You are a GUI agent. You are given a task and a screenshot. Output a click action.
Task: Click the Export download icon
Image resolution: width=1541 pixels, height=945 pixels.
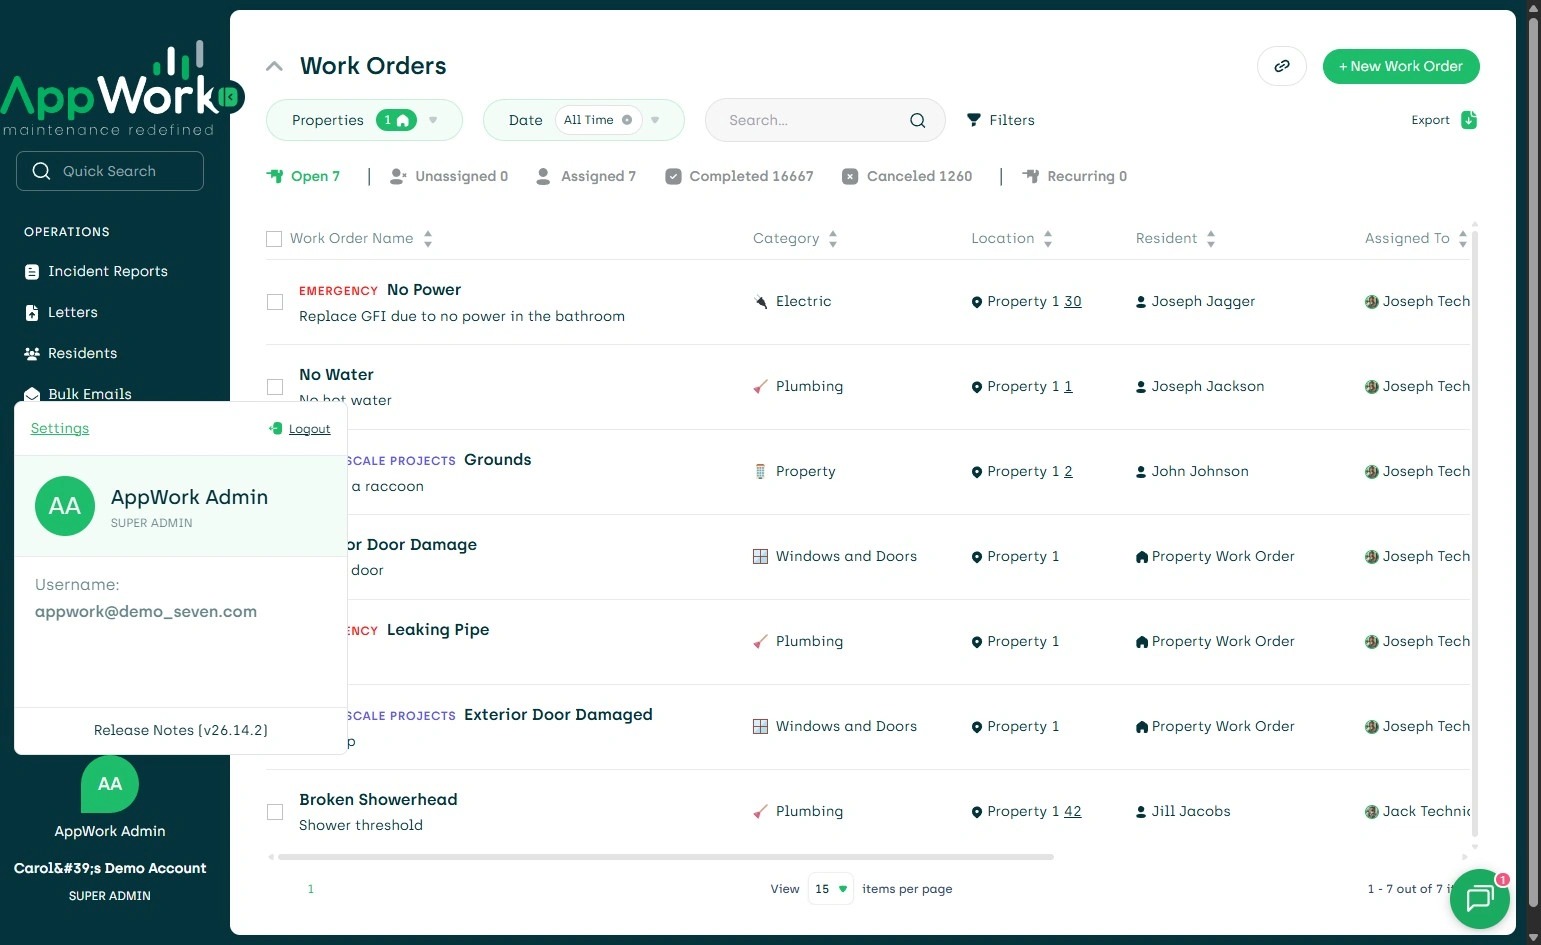1468,120
